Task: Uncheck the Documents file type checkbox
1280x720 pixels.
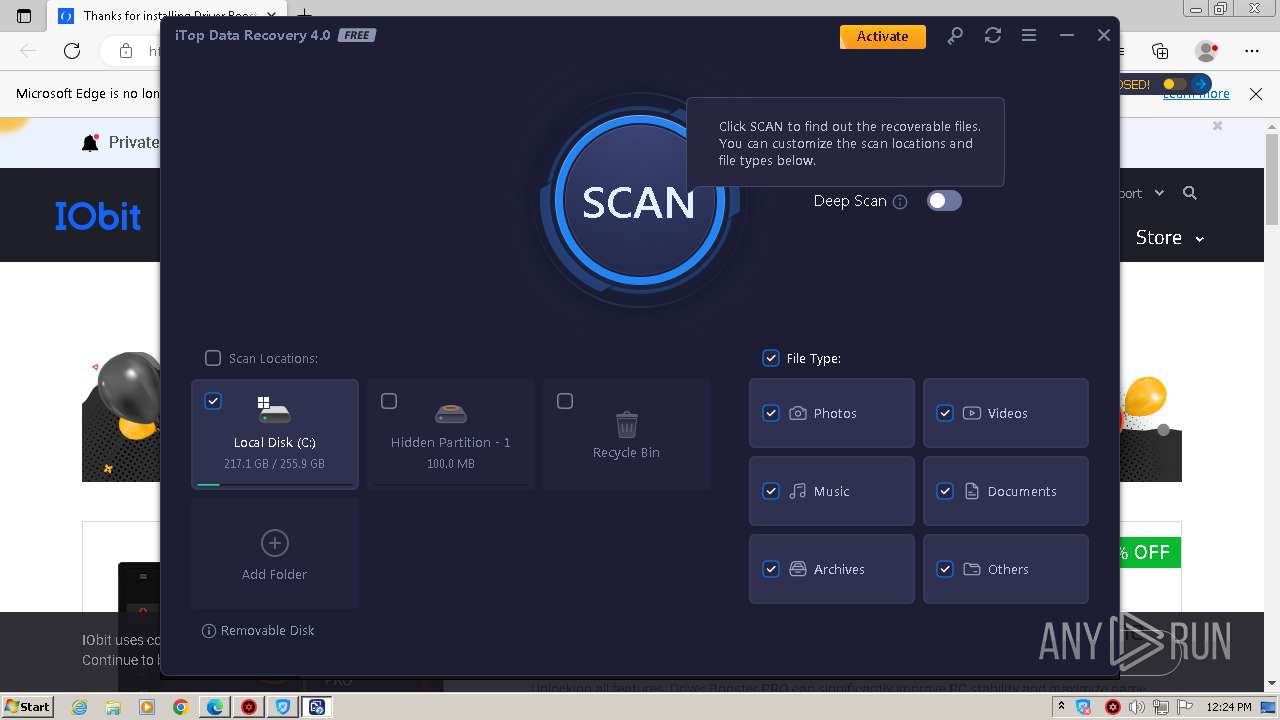Action: (945, 491)
